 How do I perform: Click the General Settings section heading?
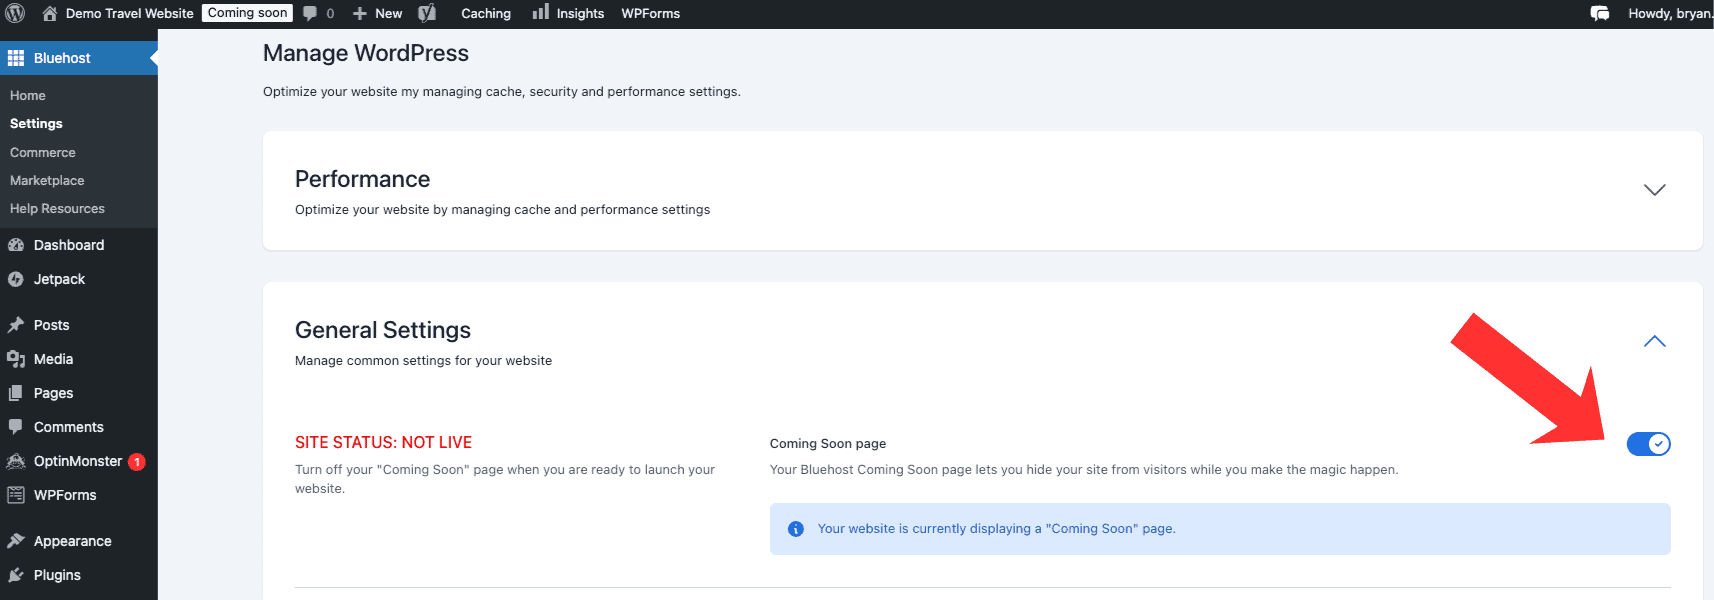[383, 330]
